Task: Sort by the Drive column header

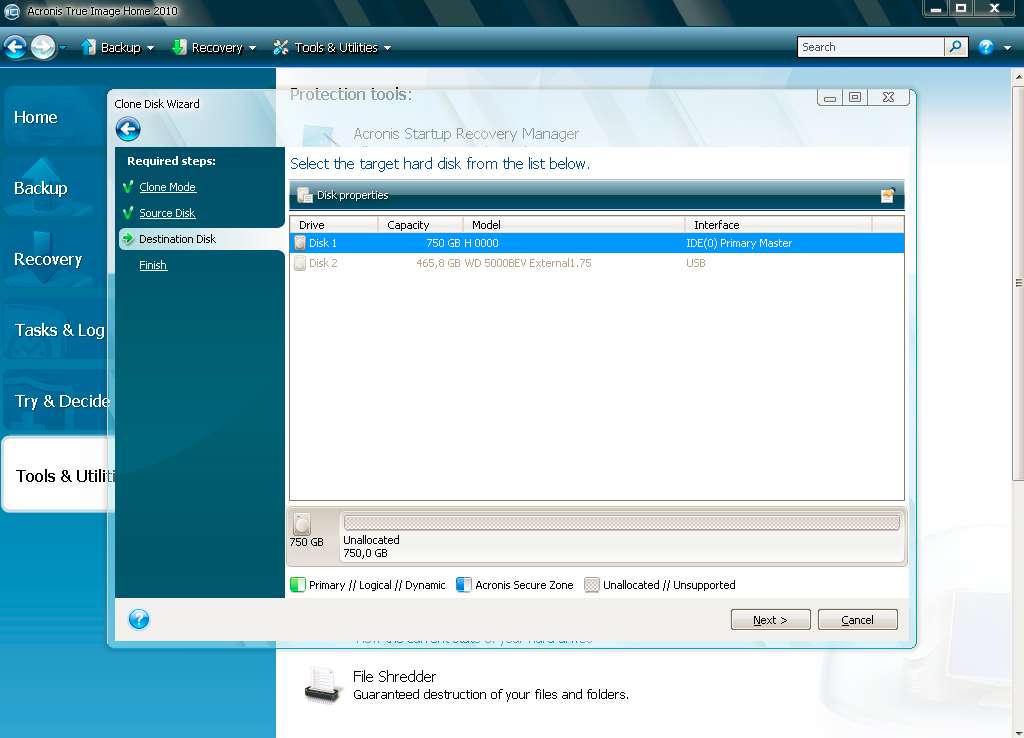Action: pyautogui.click(x=334, y=225)
